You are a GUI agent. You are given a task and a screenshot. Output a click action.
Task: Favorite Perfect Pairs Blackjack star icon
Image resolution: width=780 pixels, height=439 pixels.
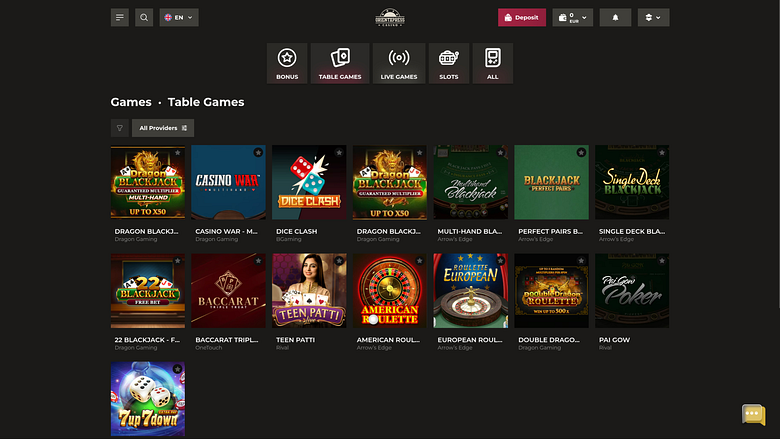[x=581, y=153]
